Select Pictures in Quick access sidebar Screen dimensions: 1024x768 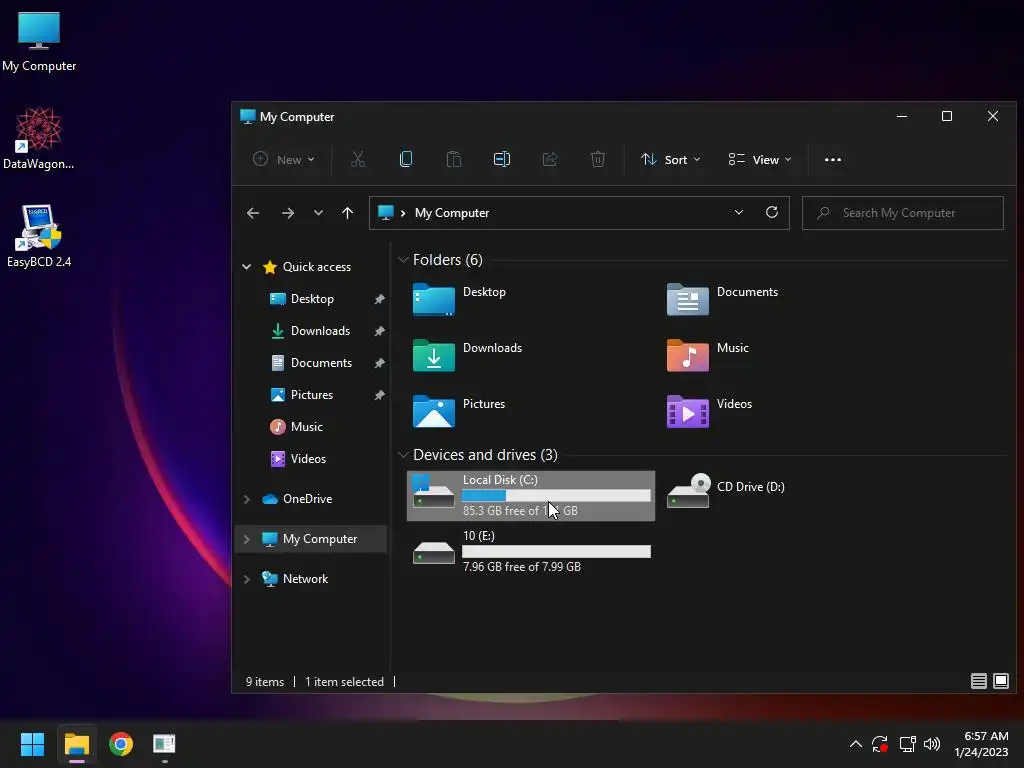(312, 395)
